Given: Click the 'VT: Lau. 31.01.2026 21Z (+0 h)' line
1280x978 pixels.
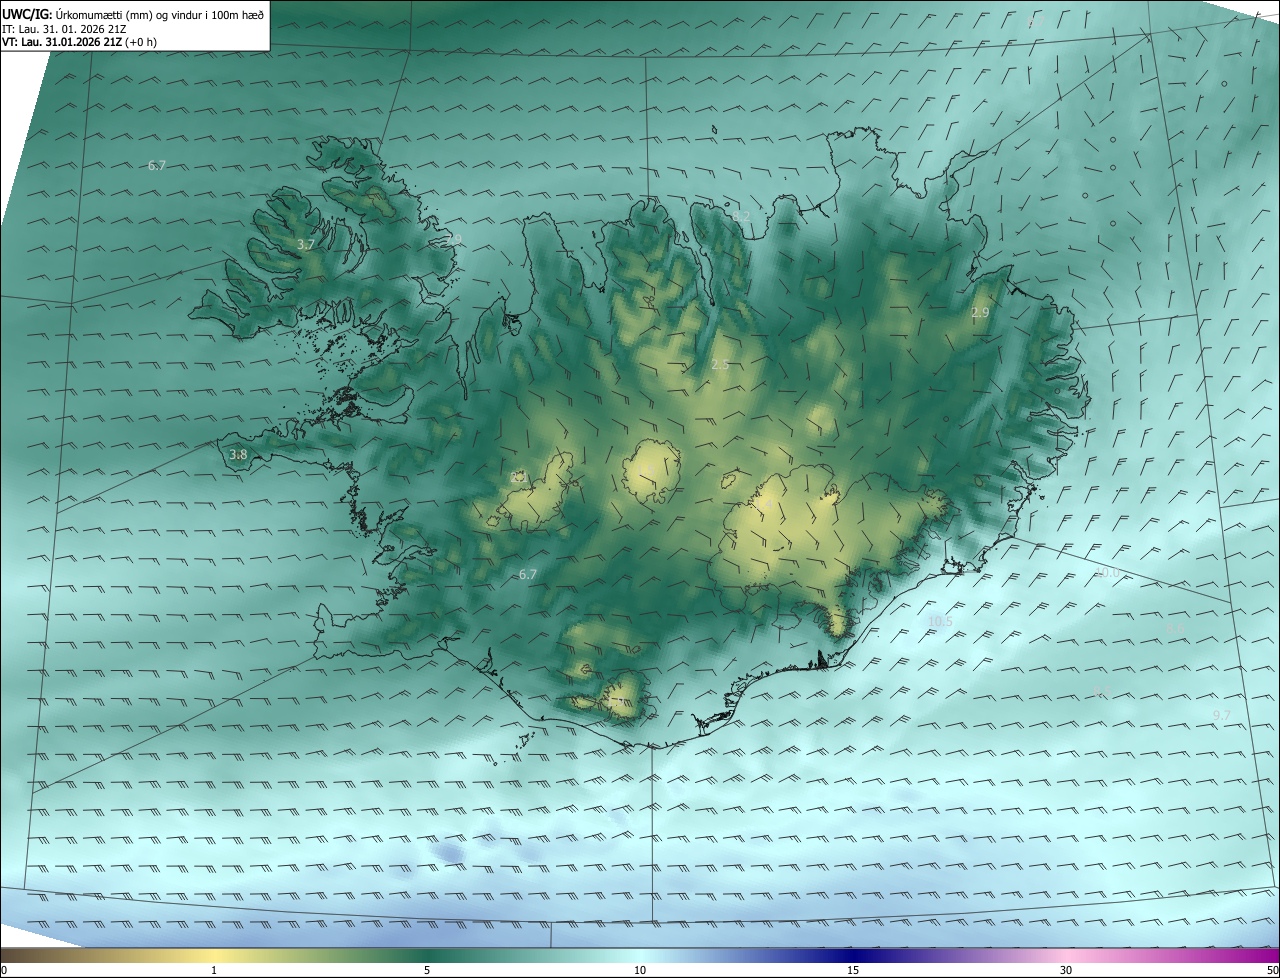Looking at the screenshot, I should tap(79, 42).
